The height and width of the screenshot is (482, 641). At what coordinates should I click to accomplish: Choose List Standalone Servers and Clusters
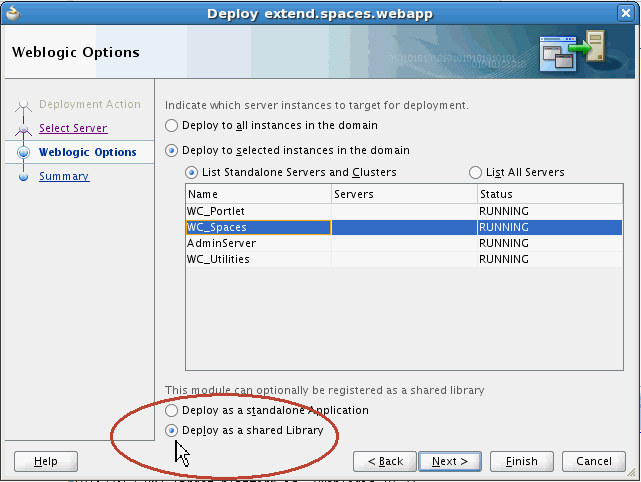(x=191, y=173)
